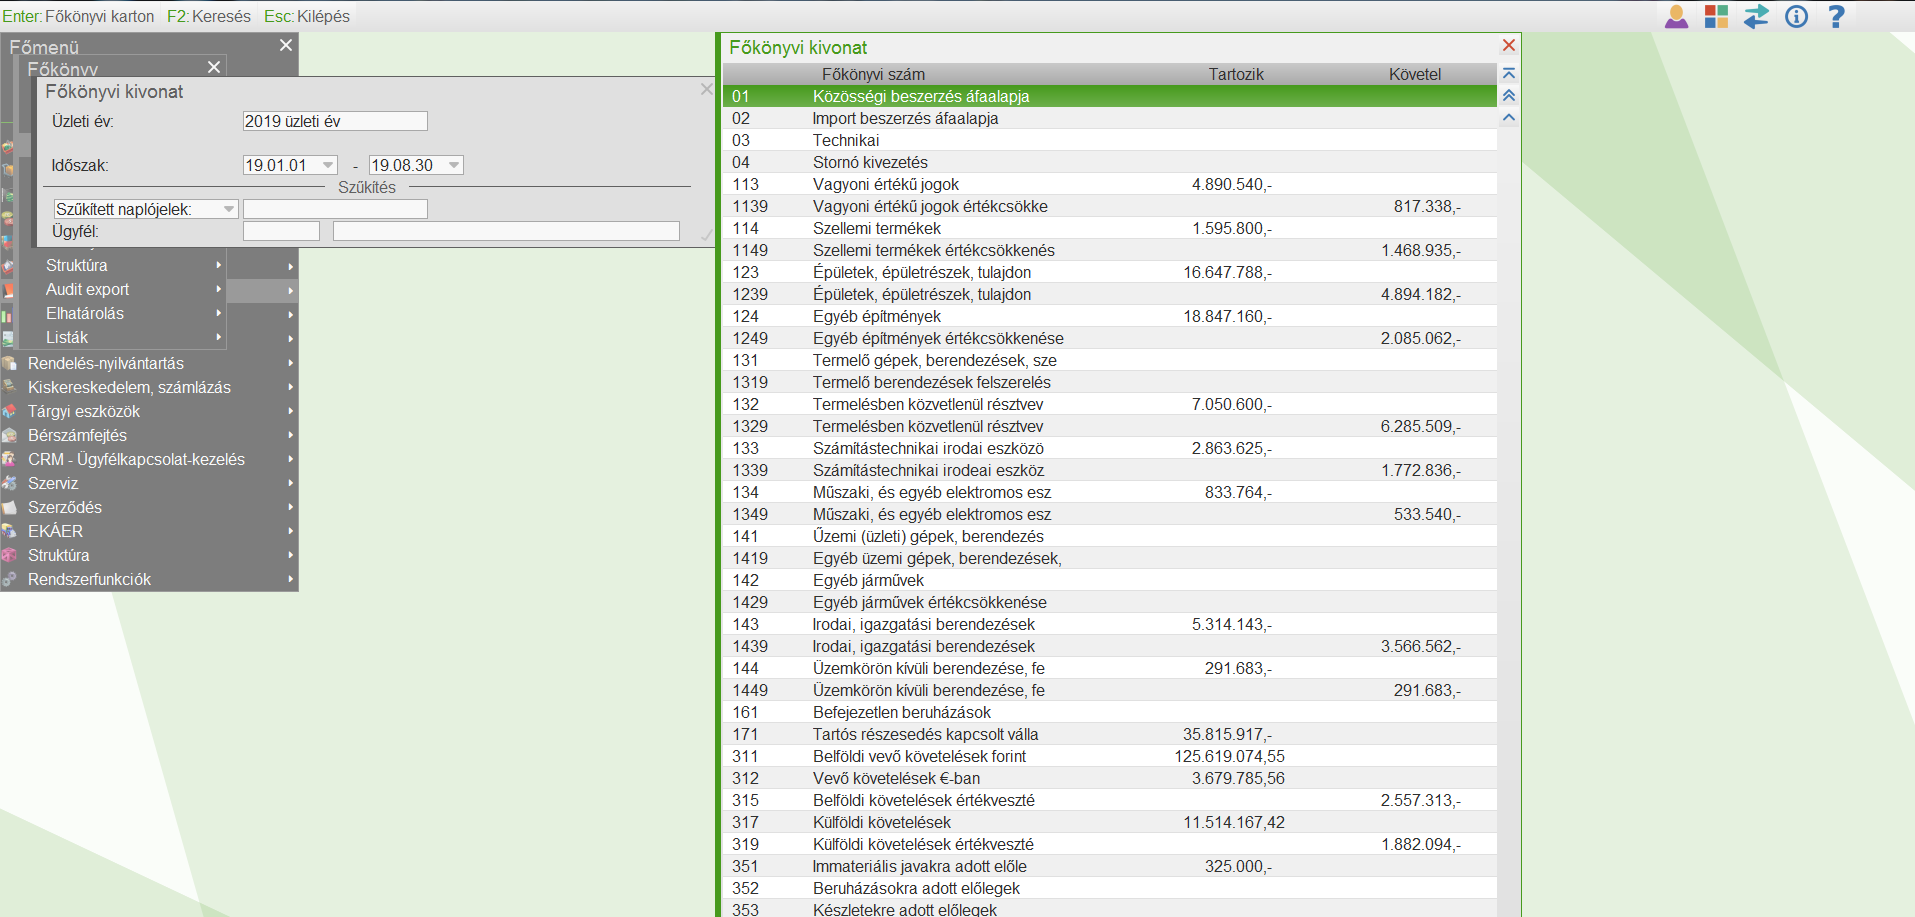Click the Követel value 6.285.509,-
The width and height of the screenshot is (1915, 917).
click(x=1420, y=426)
